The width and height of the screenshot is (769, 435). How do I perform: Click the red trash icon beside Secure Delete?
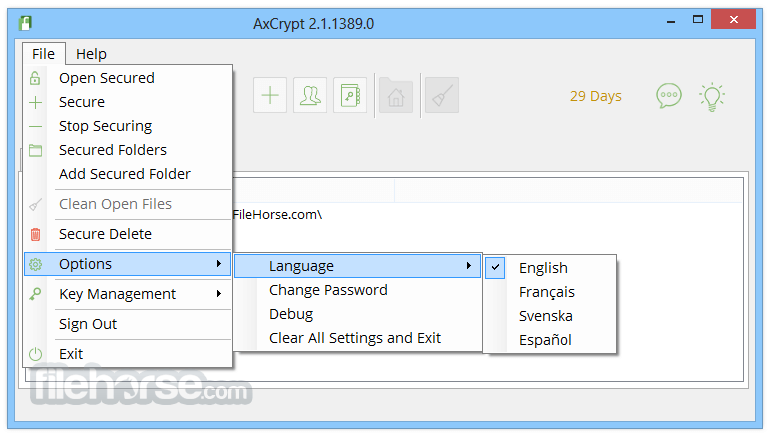pyautogui.click(x=35, y=234)
